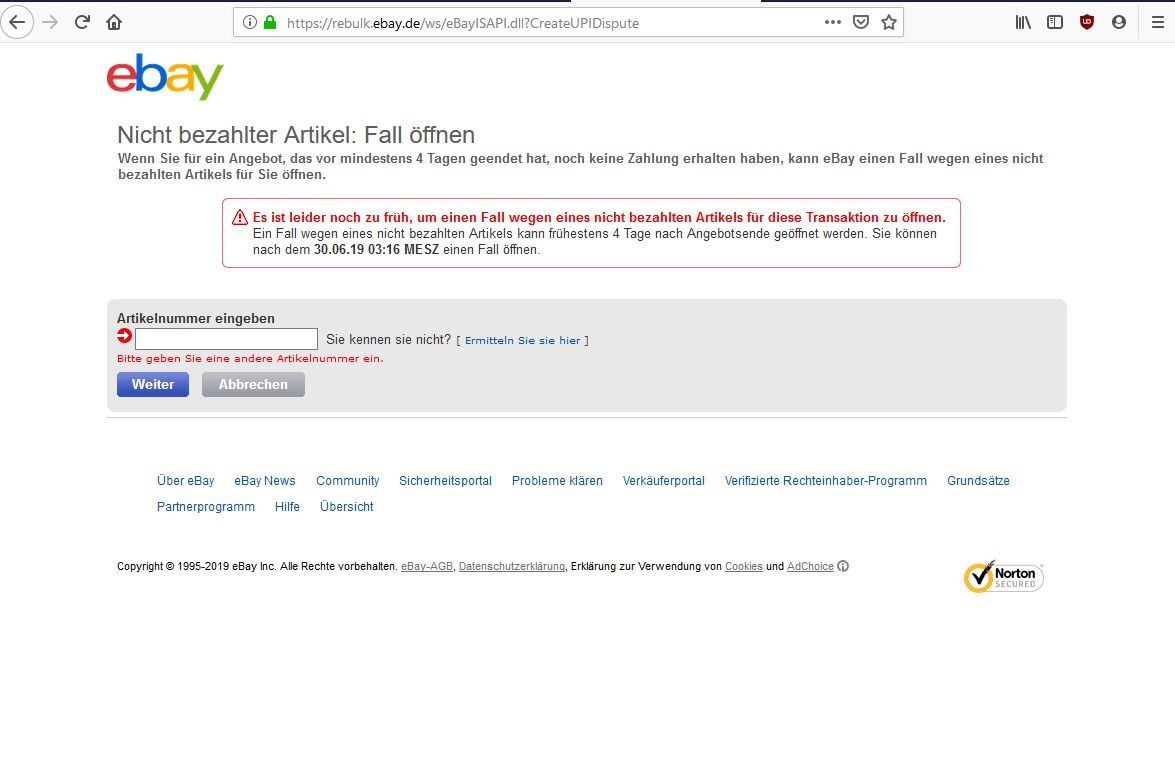Click the Artikelnummer input field
The height and width of the screenshot is (783, 1175).
click(226, 339)
